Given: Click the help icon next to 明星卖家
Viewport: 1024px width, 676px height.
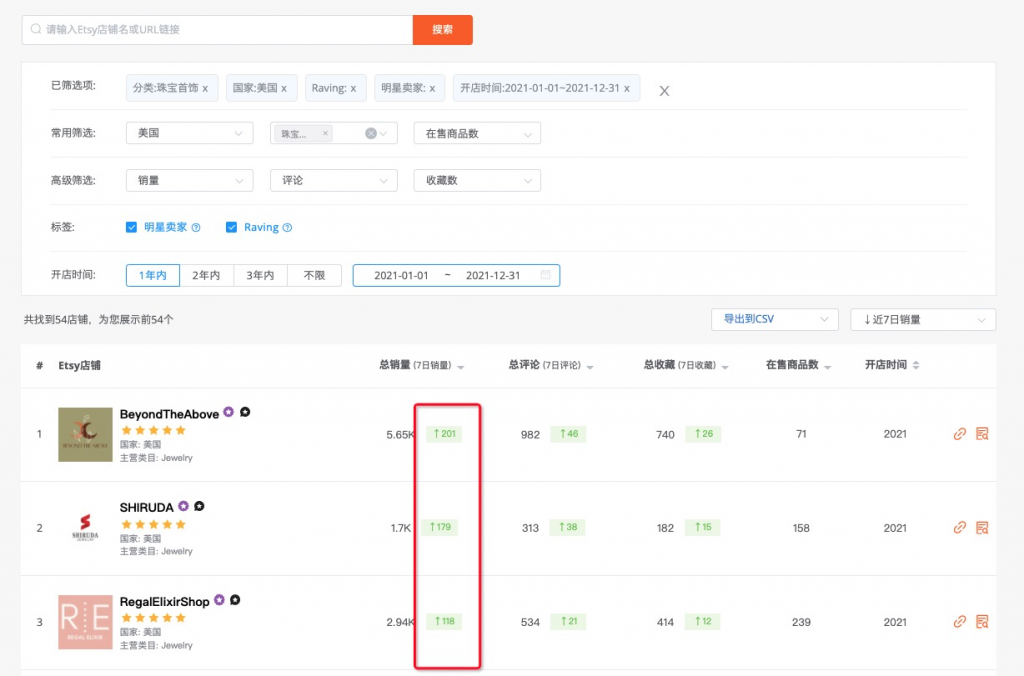Looking at the screenshot, I should [x=196, y=228].
